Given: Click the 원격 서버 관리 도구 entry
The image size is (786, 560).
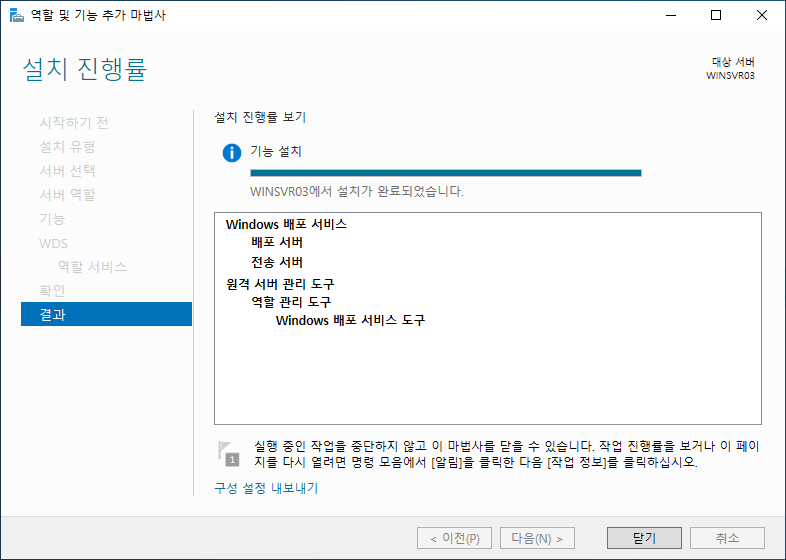Looking at the screenshot, I should 280,284.
